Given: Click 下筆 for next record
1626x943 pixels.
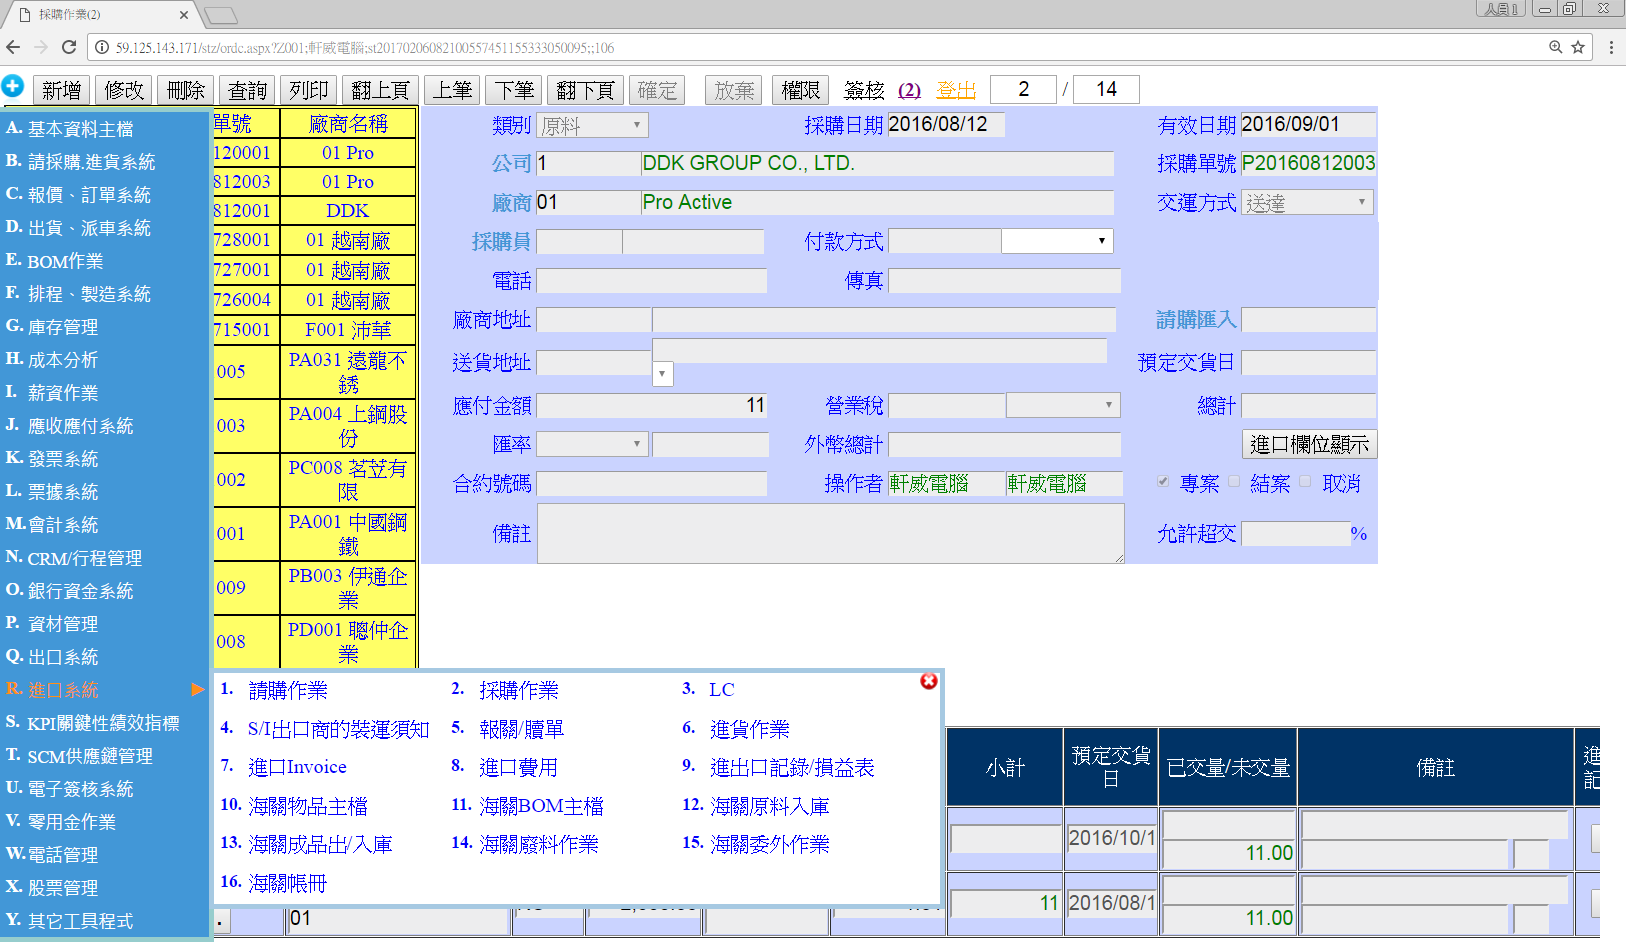Looking at the screenshot, I should [x=514, y=90].
